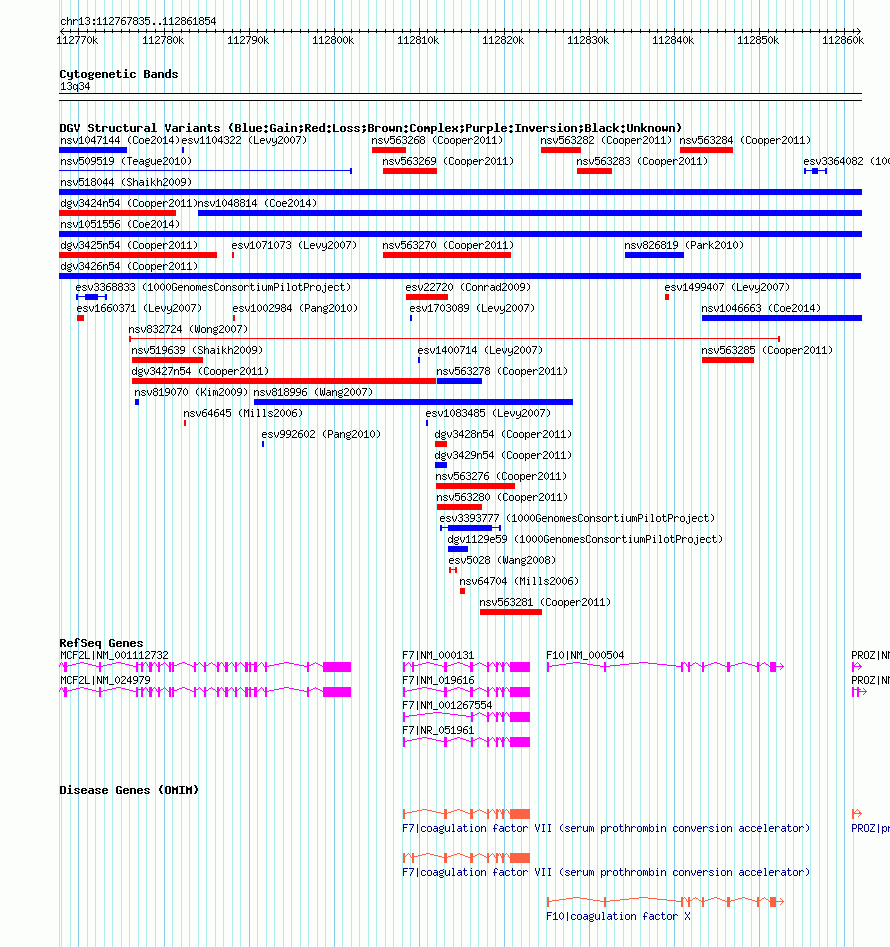Select the blue nsv563278 gain bar
The width and height of the screenshot is (890, 947).
point(459,381)
